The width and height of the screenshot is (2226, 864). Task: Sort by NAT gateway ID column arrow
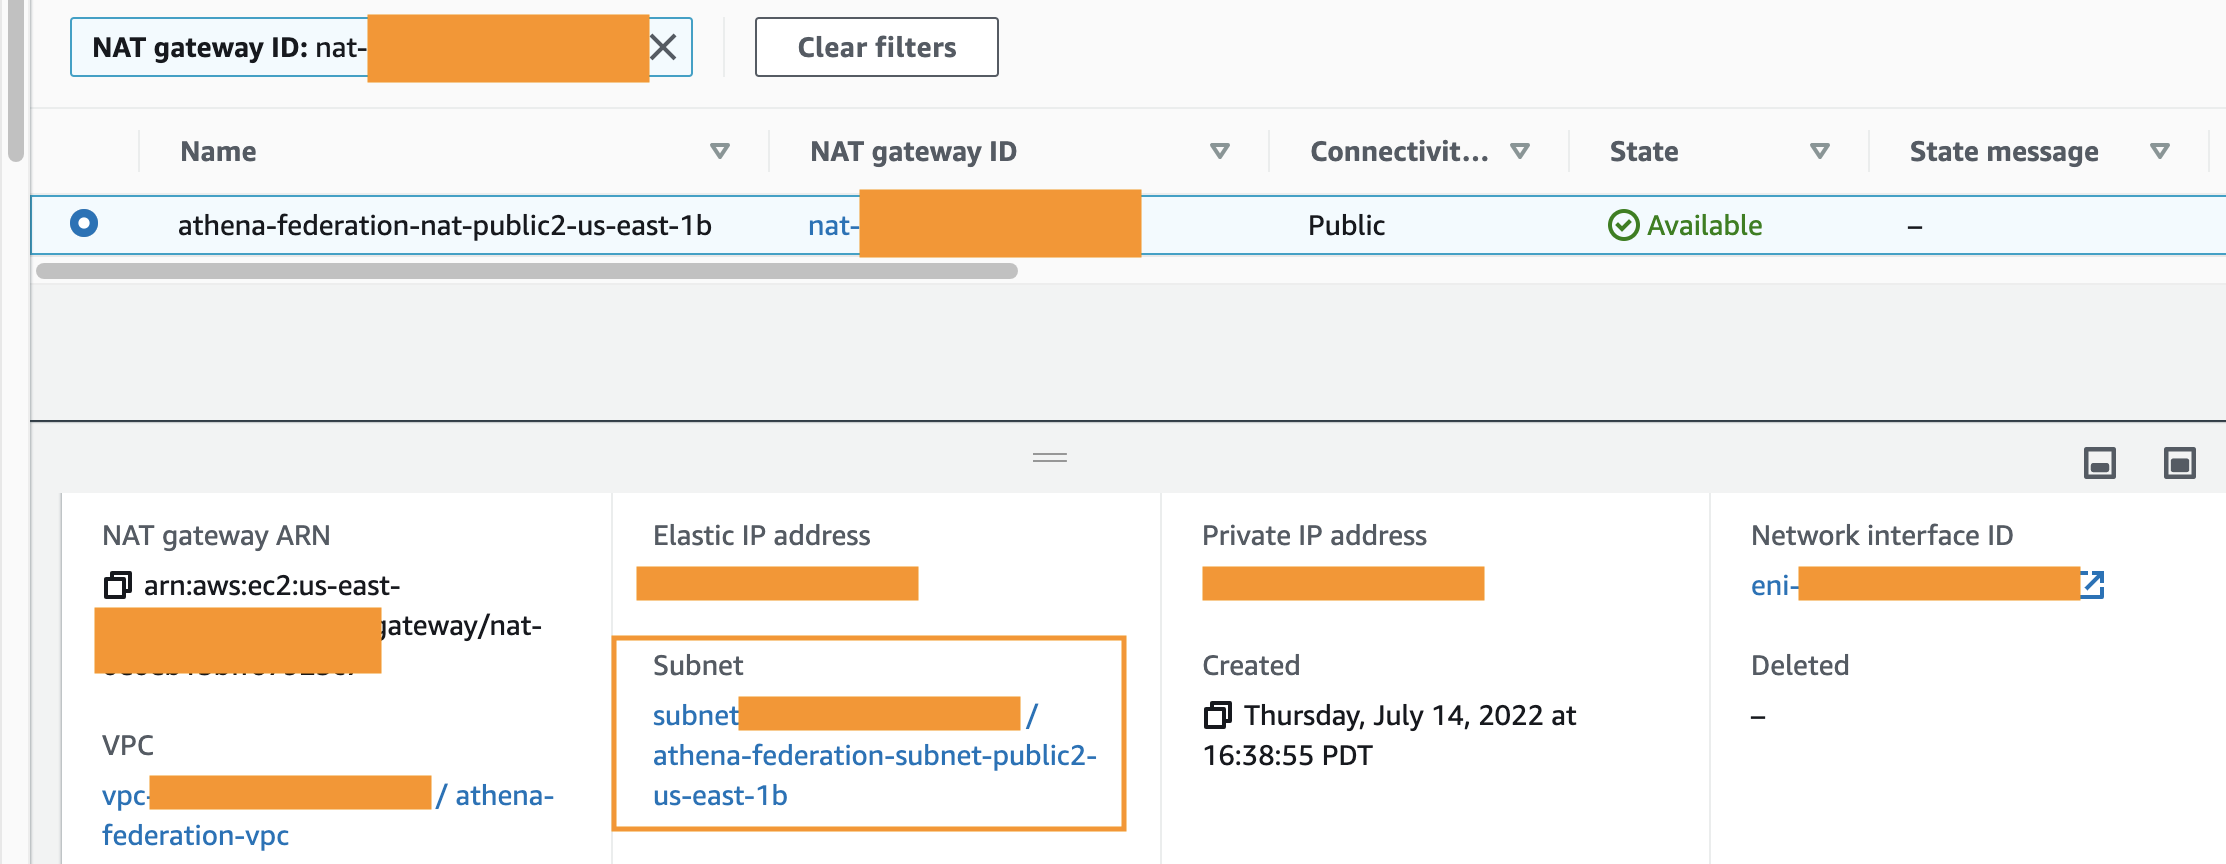pos(1219,151)
